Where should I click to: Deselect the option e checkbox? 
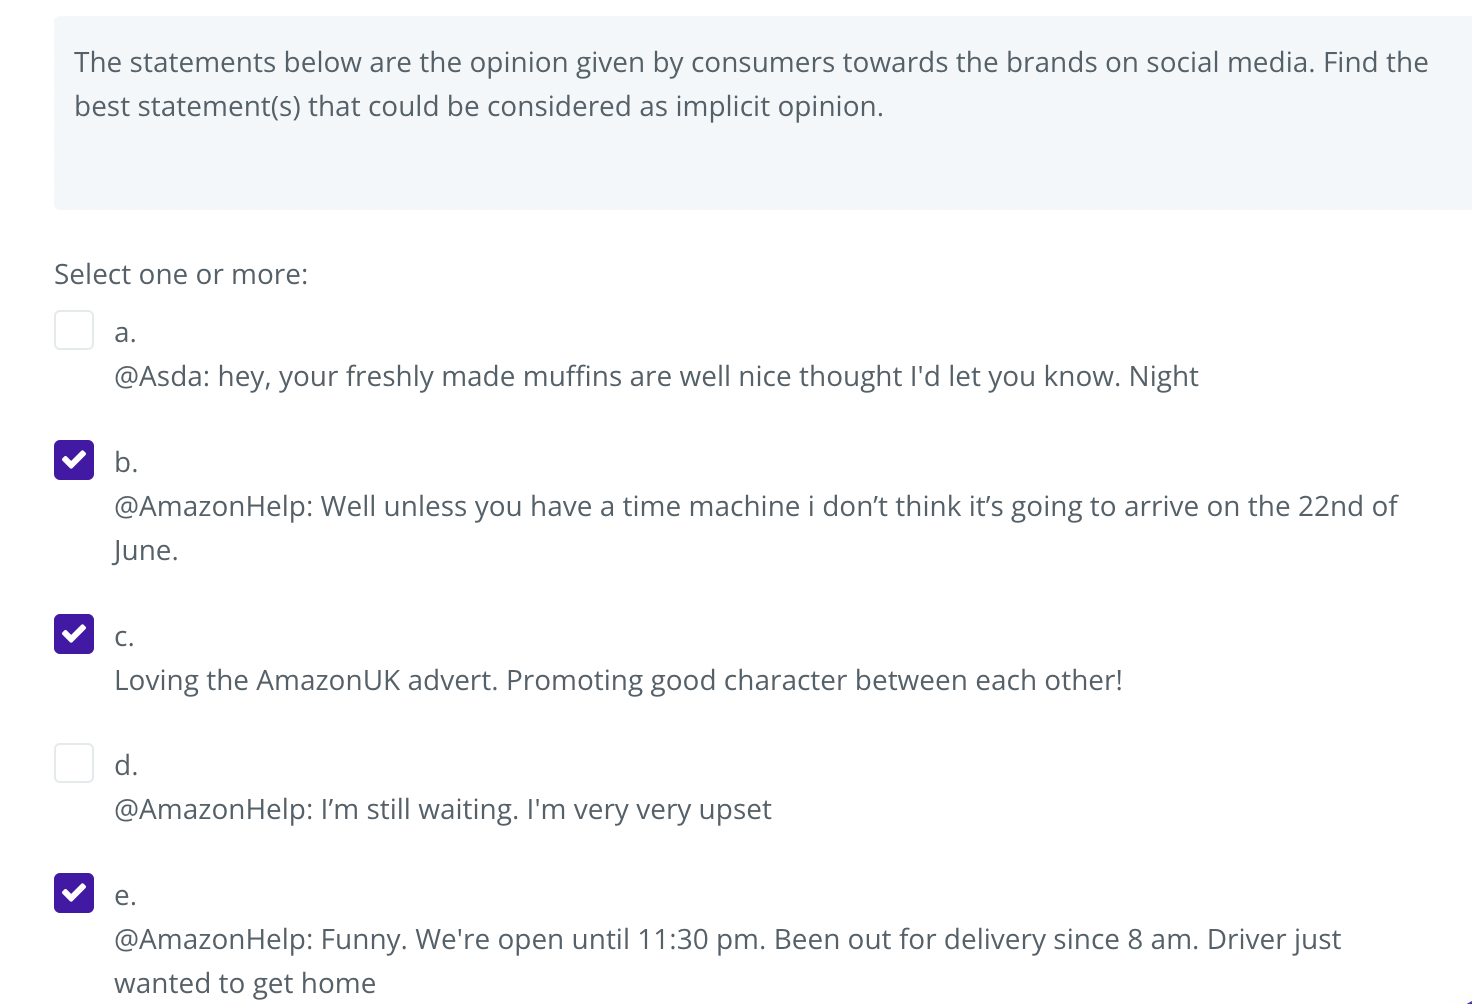[74, 893]
